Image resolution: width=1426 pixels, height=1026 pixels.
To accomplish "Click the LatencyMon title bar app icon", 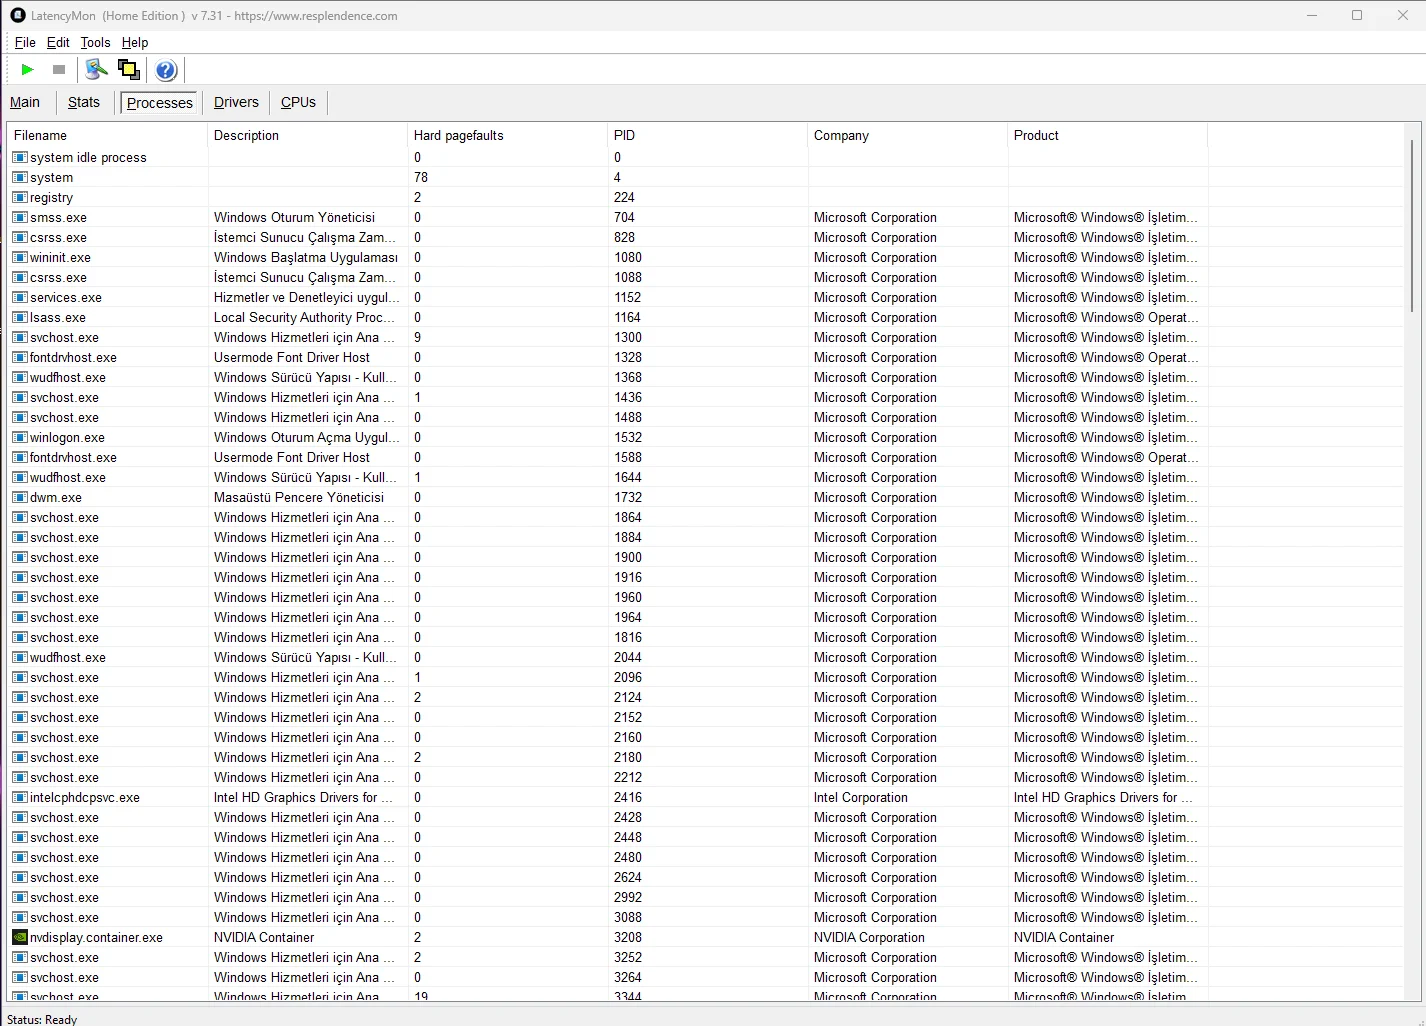I will 18,16.
